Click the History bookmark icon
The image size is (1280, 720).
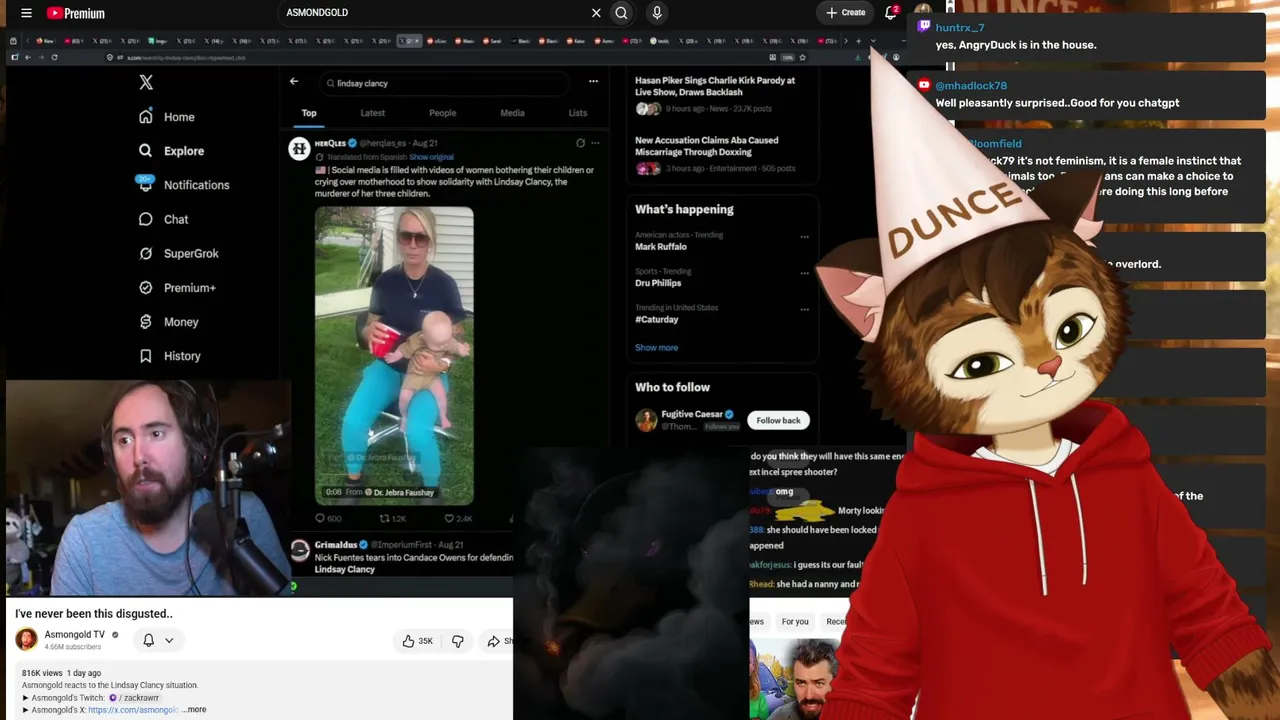coord(146,356)
